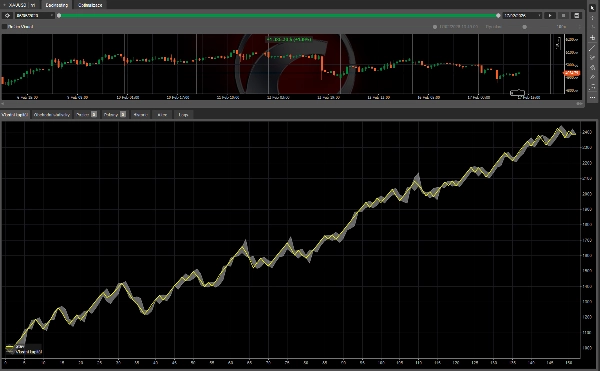Open the backtest end date dropdown
The height and width of the screenshot is (371, 600).
[x=522, y=16]
